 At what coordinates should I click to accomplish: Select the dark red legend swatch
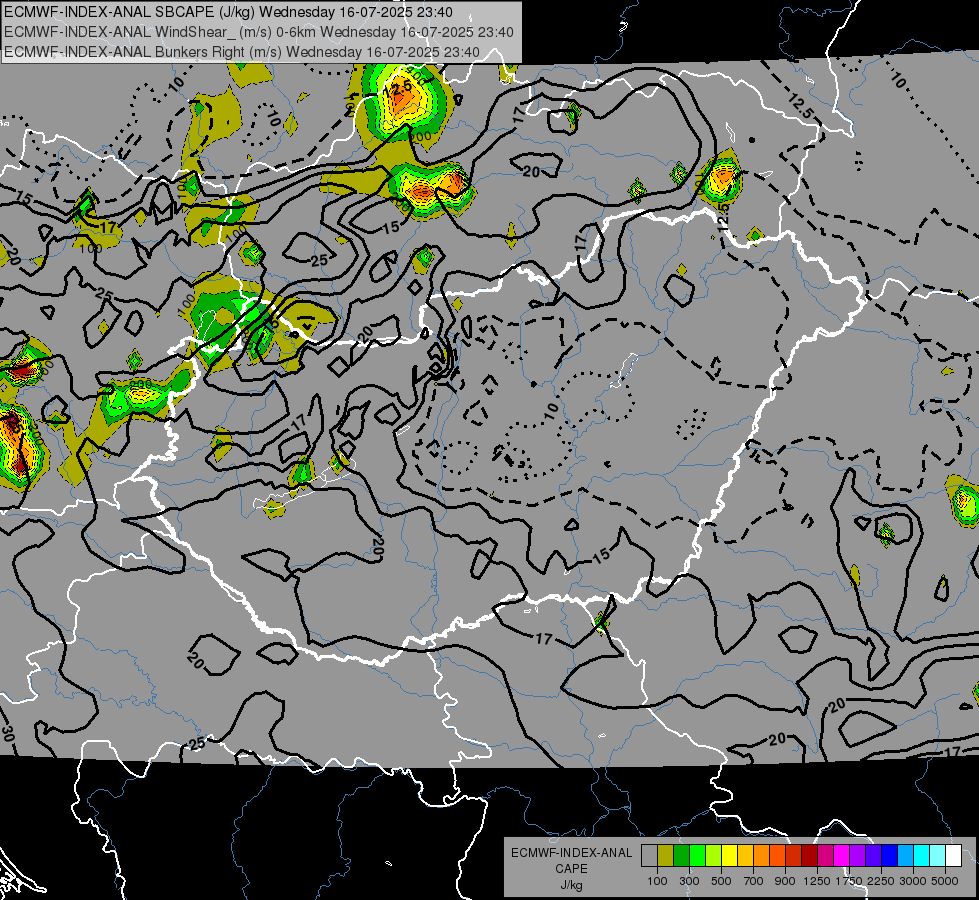point(810,856)
